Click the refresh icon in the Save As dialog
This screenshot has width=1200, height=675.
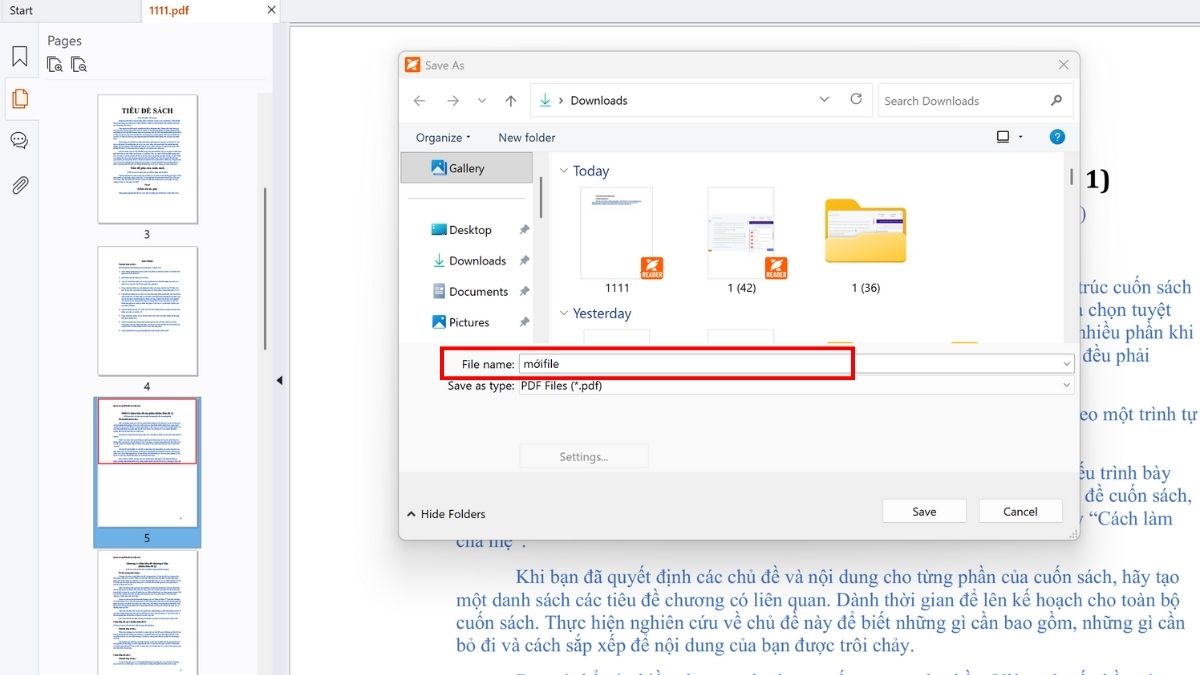(x=856, y=100)
